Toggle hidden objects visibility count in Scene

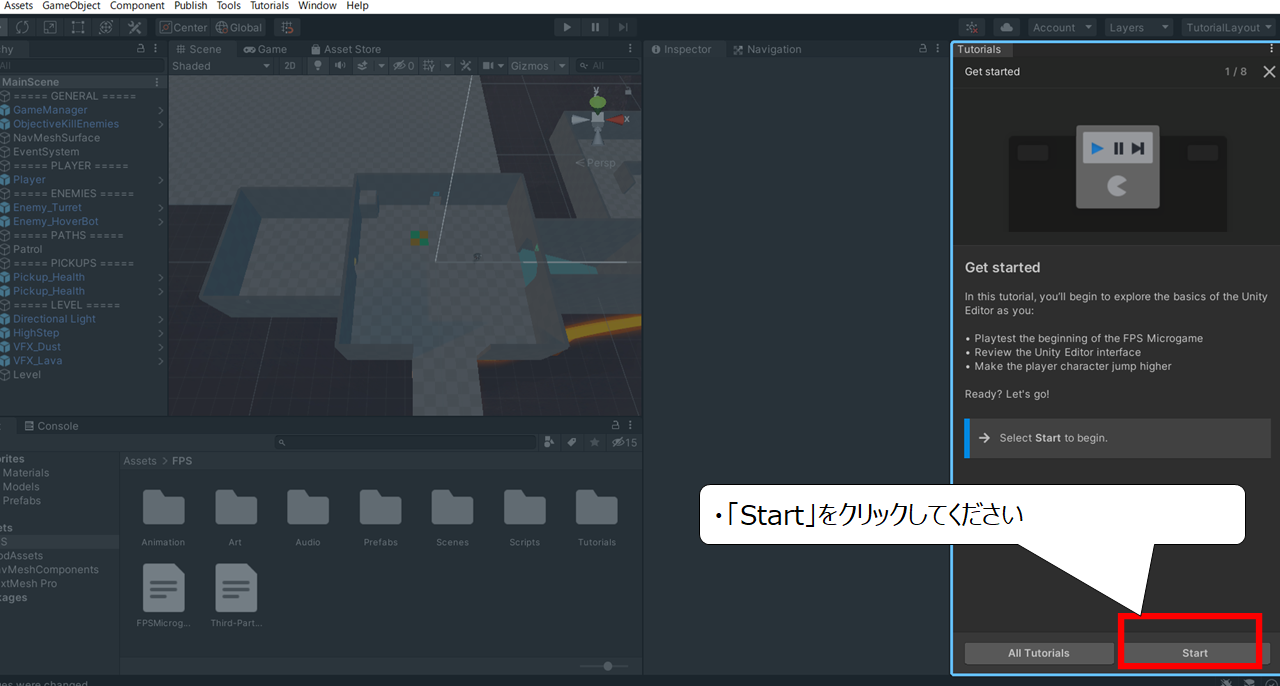[x=404, y=66]
